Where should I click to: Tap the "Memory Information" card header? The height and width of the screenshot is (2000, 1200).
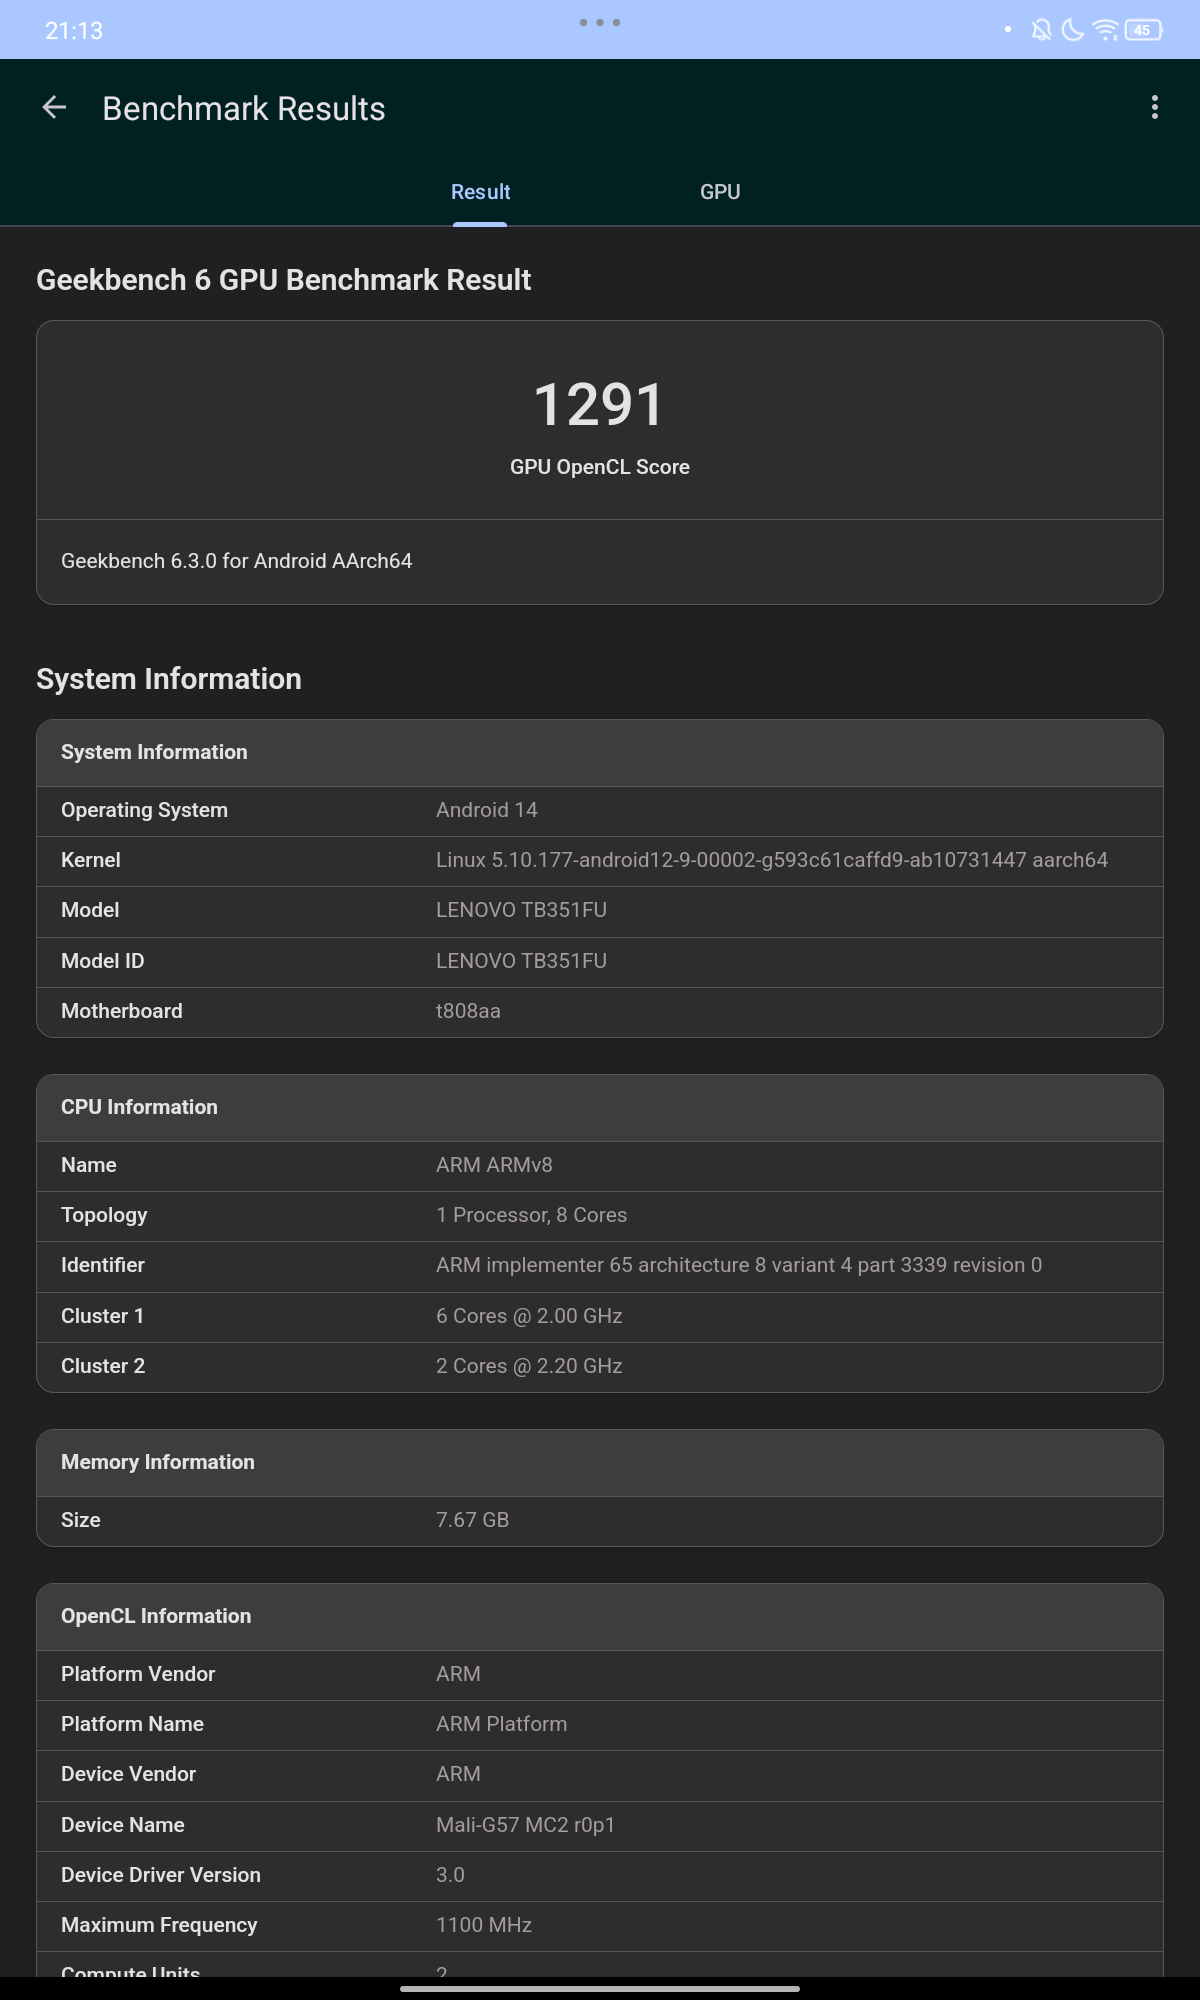[600, 1463]
